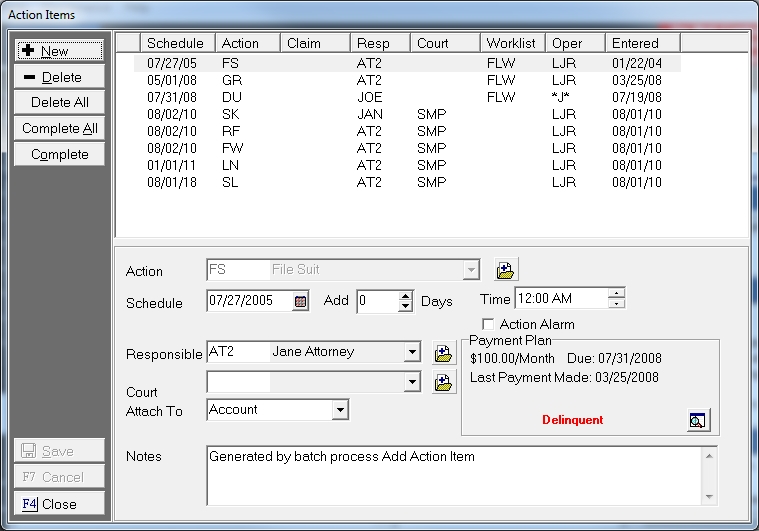
Task: Expand the Court dropdown list
Action: (412, 381)
